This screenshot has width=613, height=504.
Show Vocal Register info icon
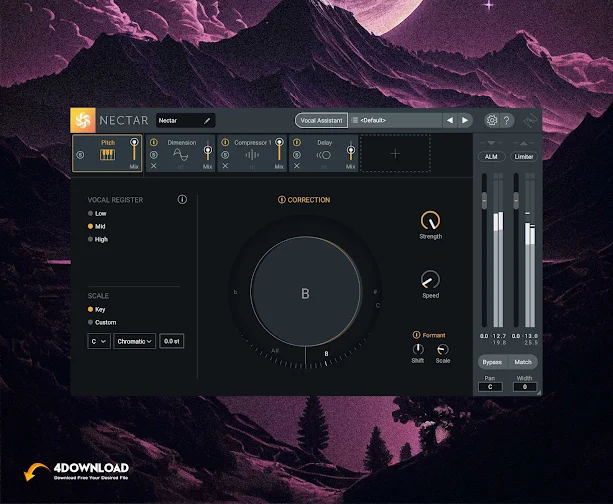click(x=182, y=199)
